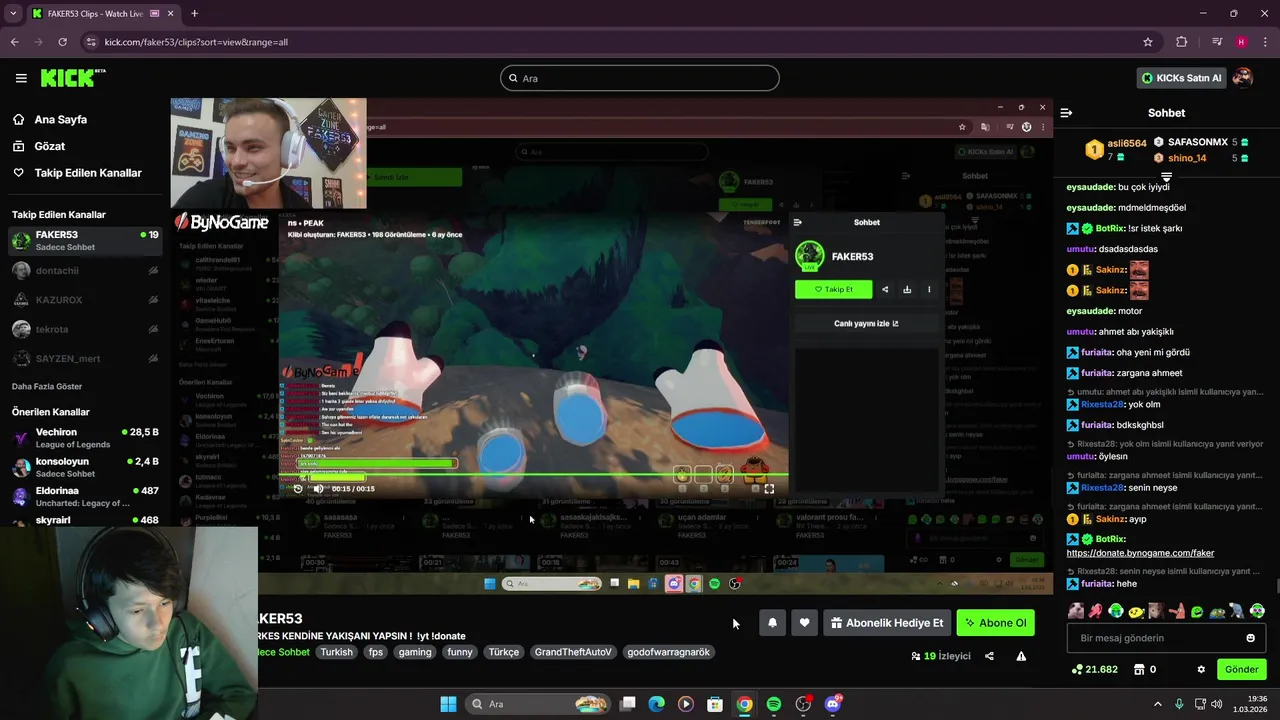Viewport: 1280px width, 720px height.
Task: Click the fps tag
Action: pos(376,652)
